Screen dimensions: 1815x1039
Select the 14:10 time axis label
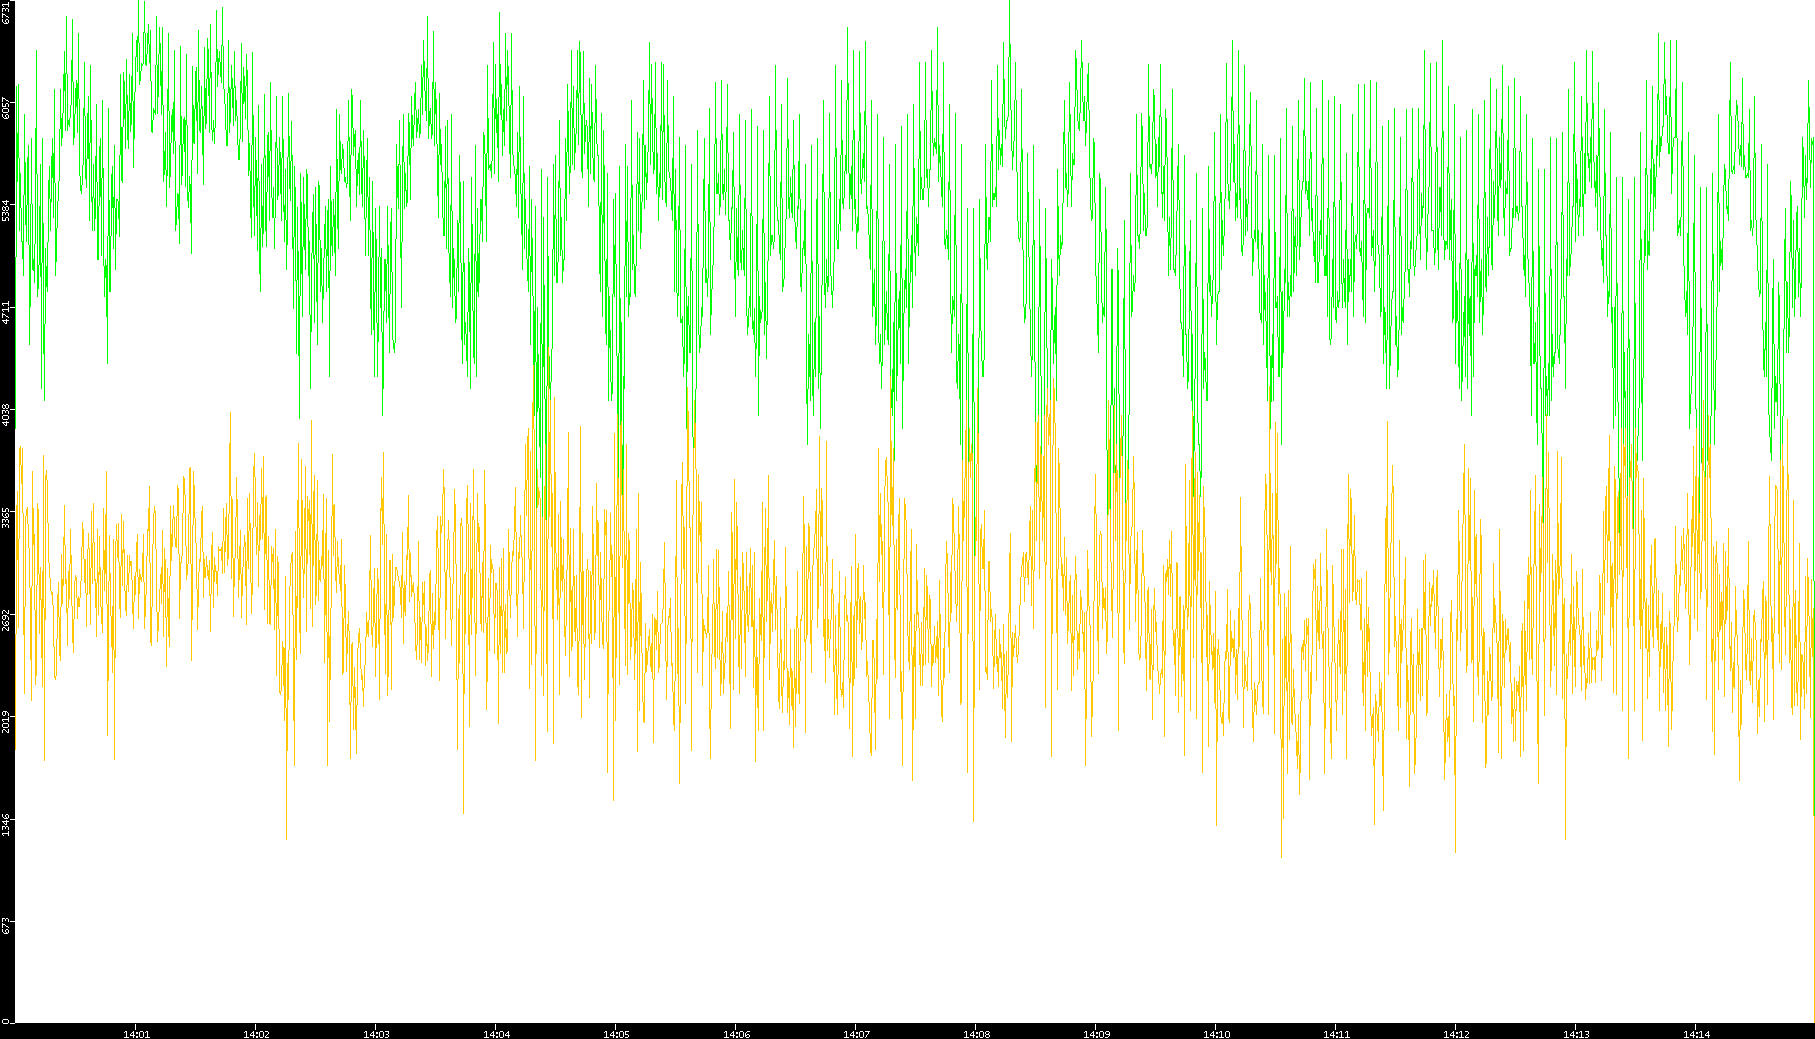(1216, 1034)
